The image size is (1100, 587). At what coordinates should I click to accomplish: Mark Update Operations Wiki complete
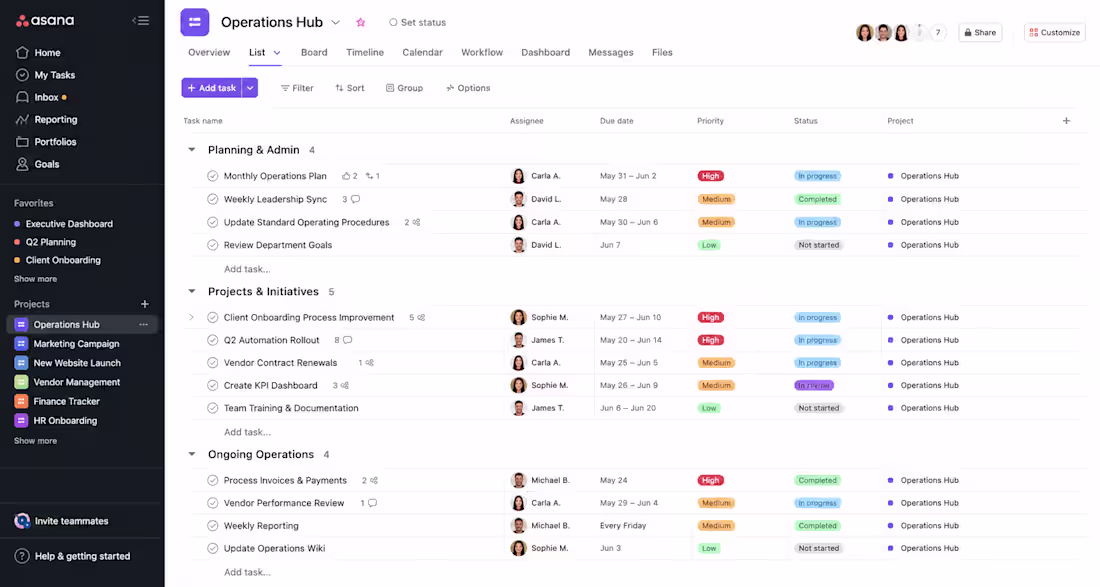(x=213, y=548)
